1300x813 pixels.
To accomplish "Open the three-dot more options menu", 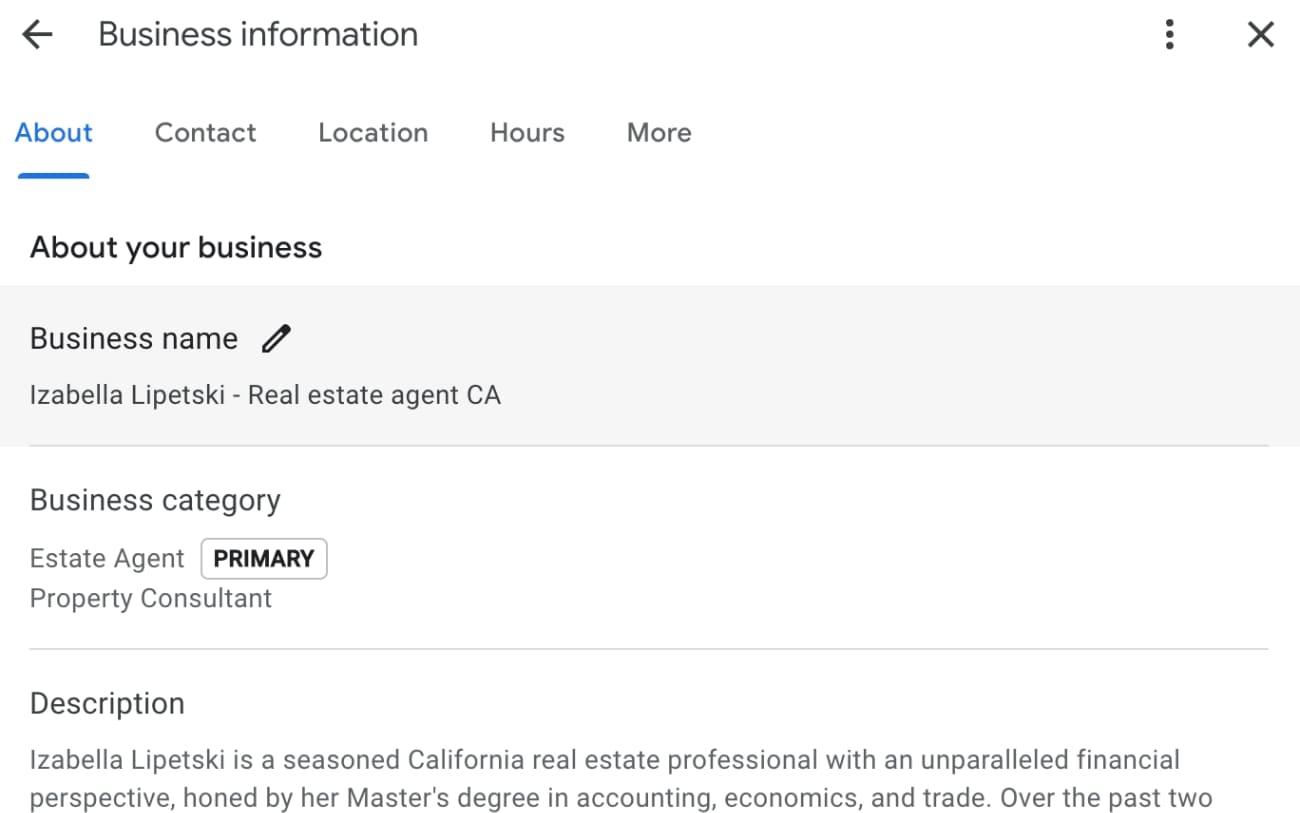I will point(1169,35).
